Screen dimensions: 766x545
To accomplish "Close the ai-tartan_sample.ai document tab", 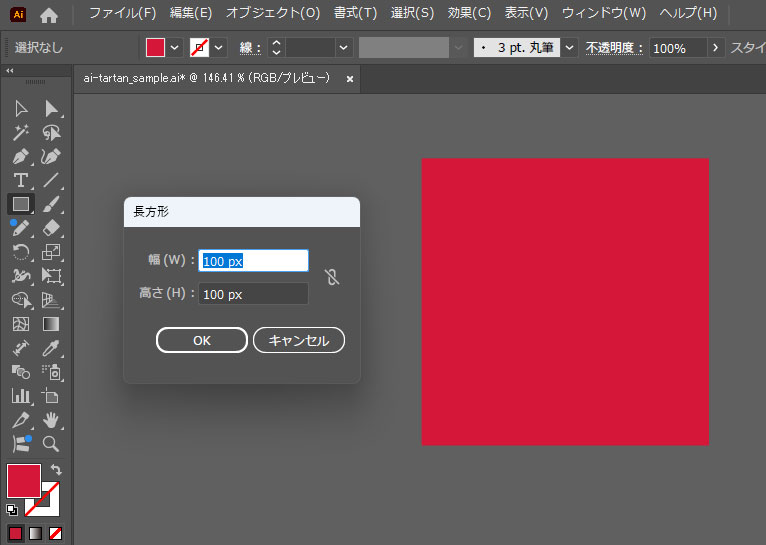I will coord(350,79).
